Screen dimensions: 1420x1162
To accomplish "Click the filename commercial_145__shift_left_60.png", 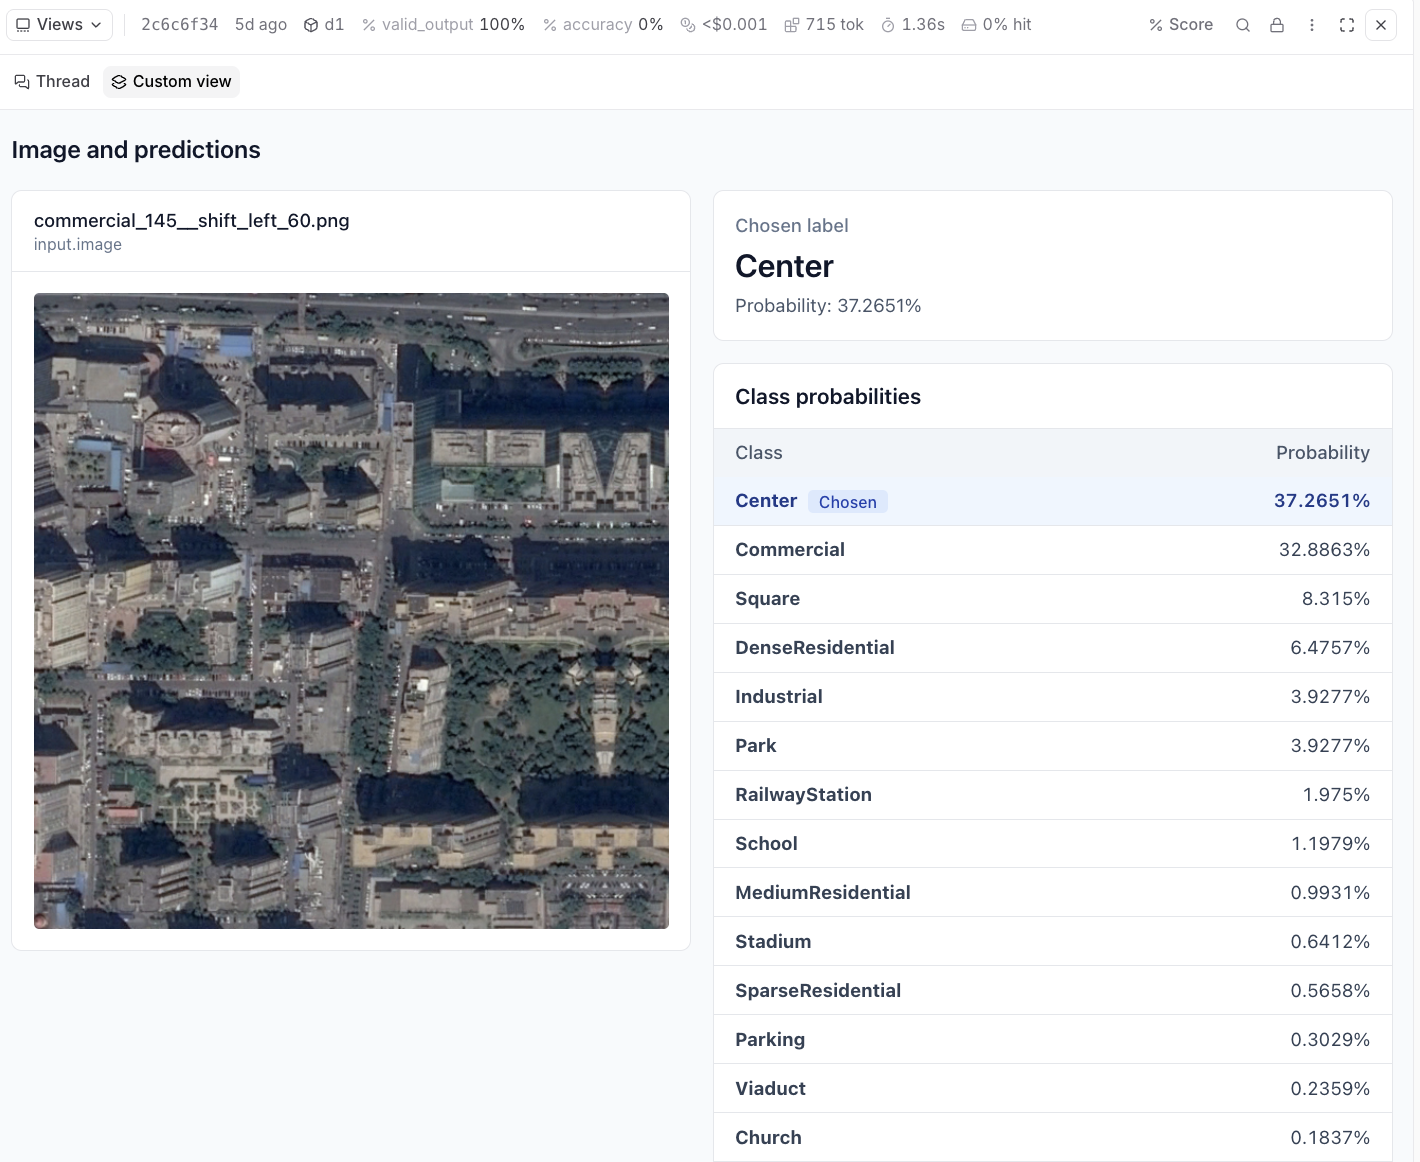I will 192,221.
